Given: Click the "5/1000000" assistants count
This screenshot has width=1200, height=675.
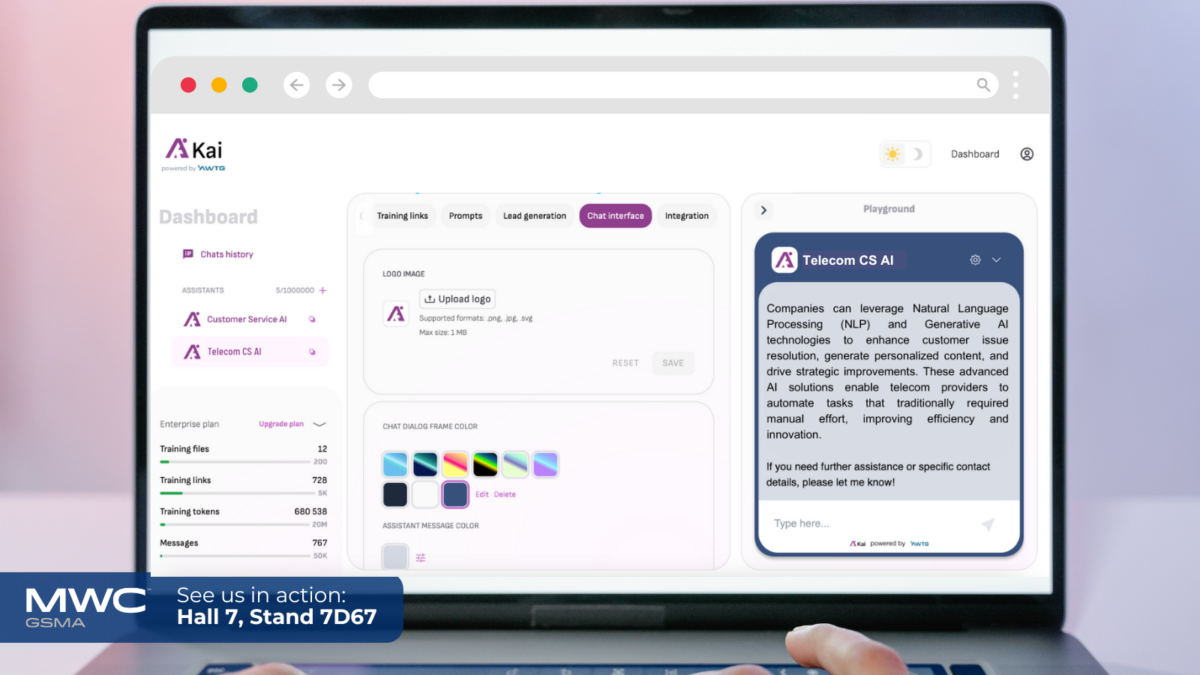Looking at the screenshot, I should (293, 290).
